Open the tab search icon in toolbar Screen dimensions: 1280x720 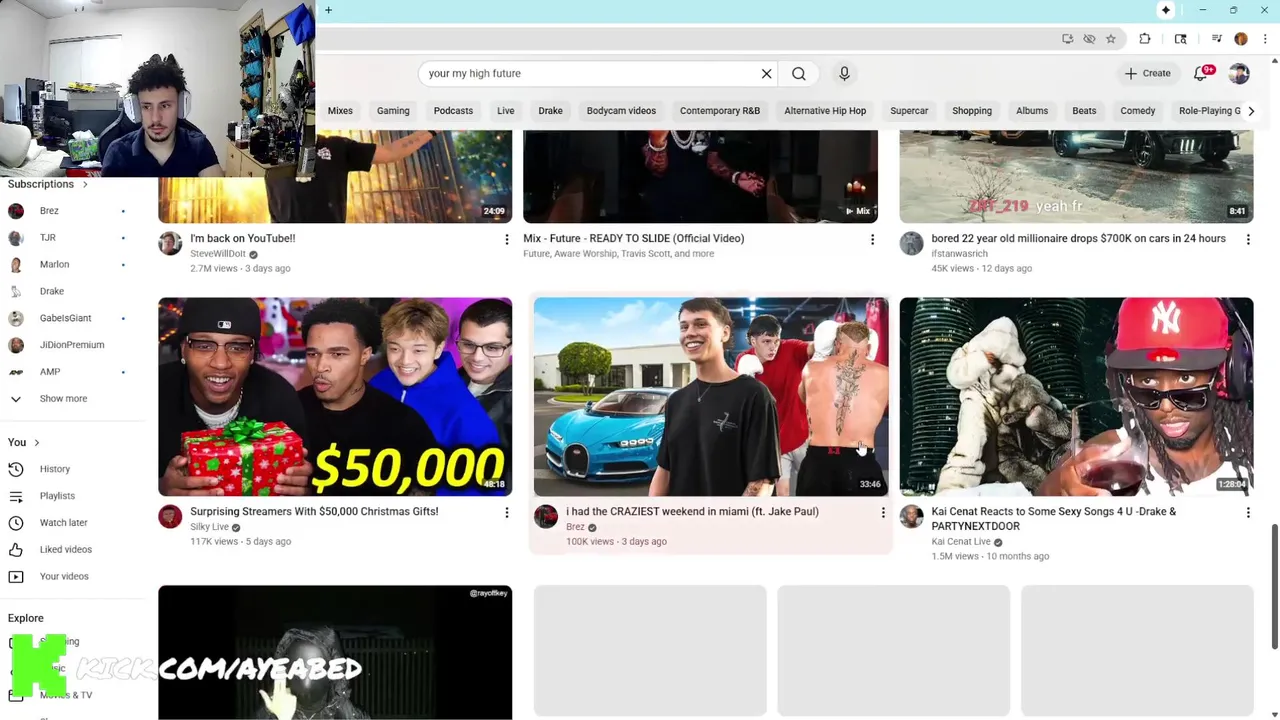pyautogui.click(x=1181, y=39)
